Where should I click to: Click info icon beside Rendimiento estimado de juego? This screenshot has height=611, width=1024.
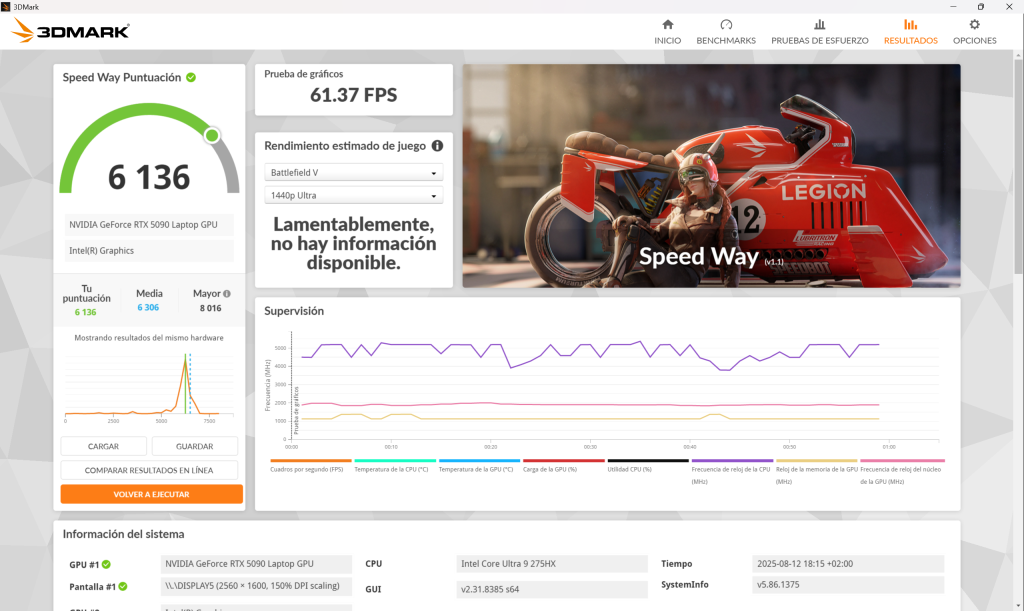pos(437,146)
